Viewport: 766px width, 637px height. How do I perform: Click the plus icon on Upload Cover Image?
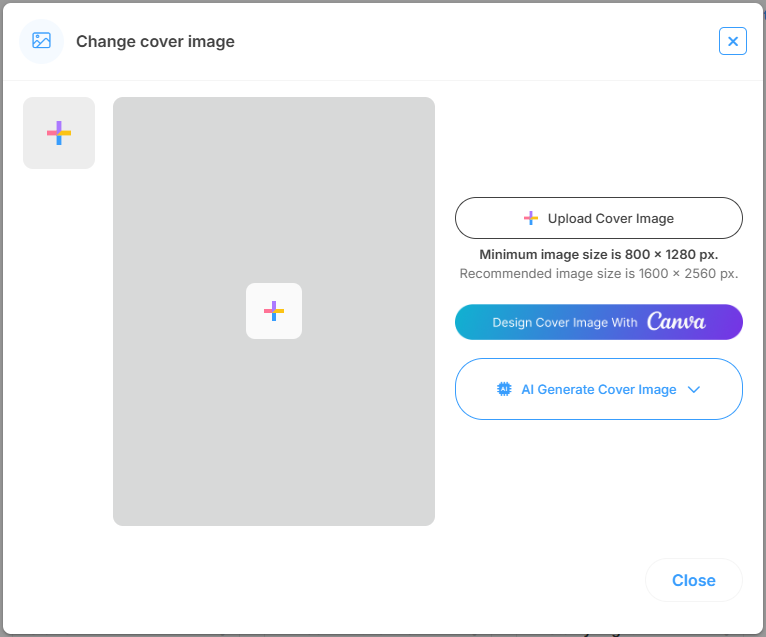tap(531, 218)
